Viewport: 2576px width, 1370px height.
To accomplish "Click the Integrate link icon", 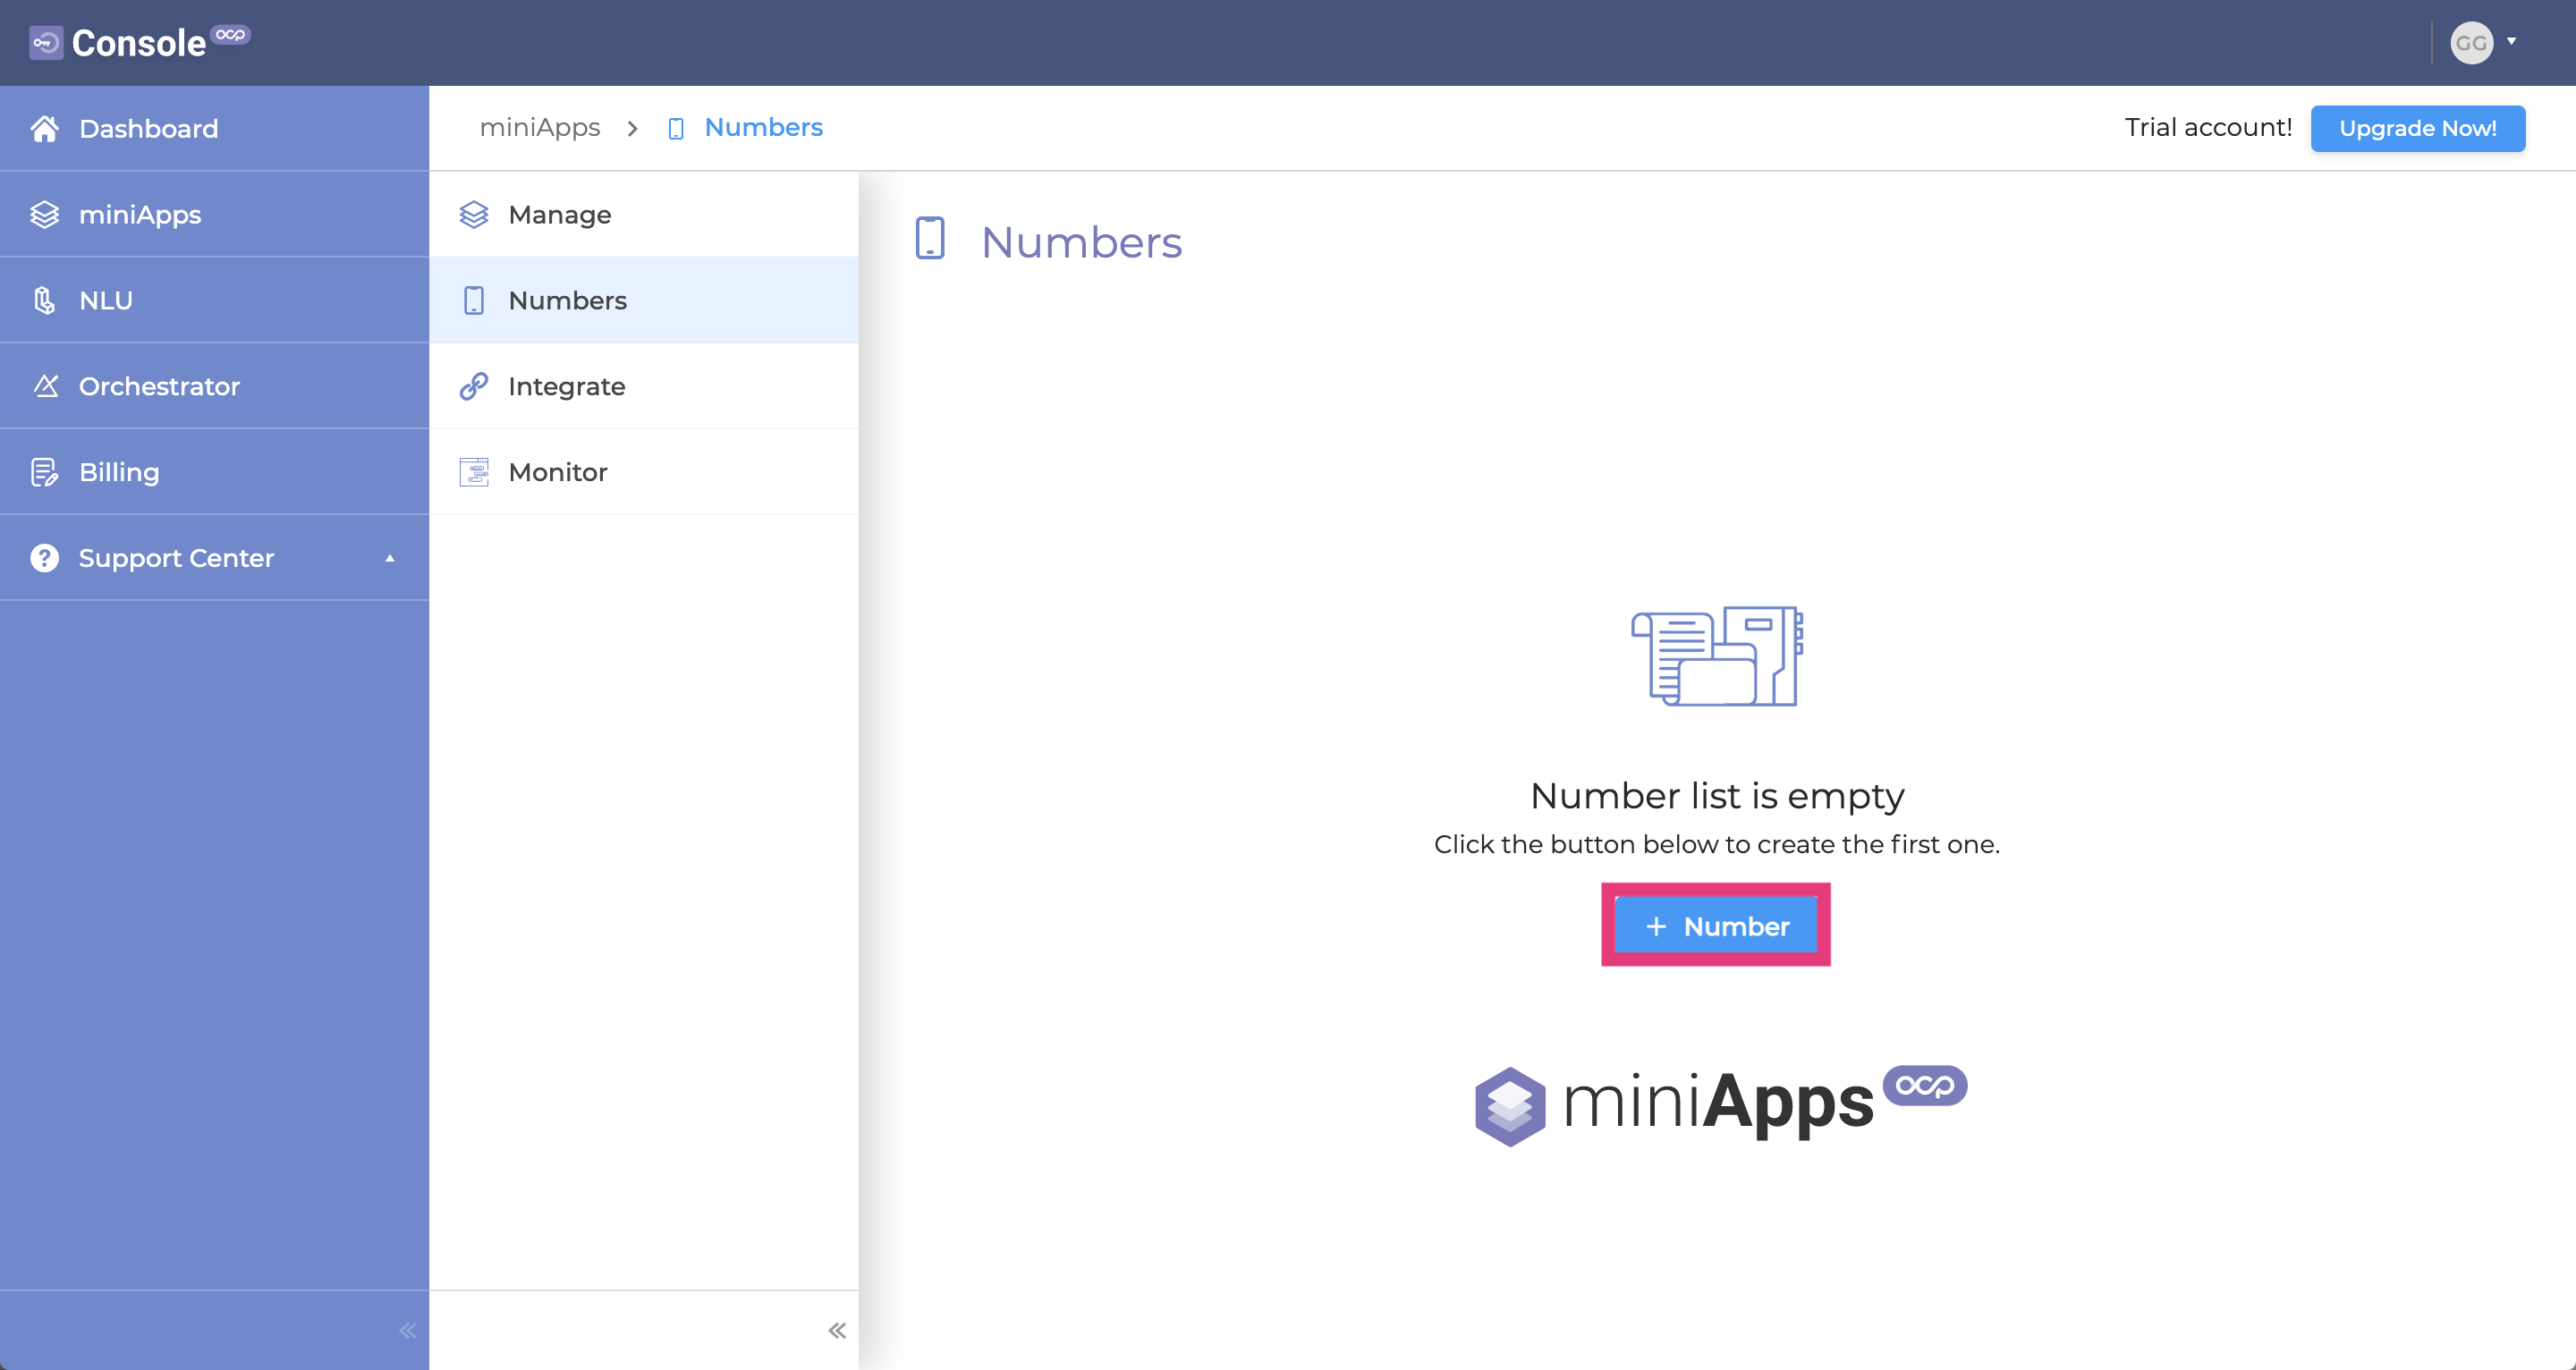I will 474,386.
